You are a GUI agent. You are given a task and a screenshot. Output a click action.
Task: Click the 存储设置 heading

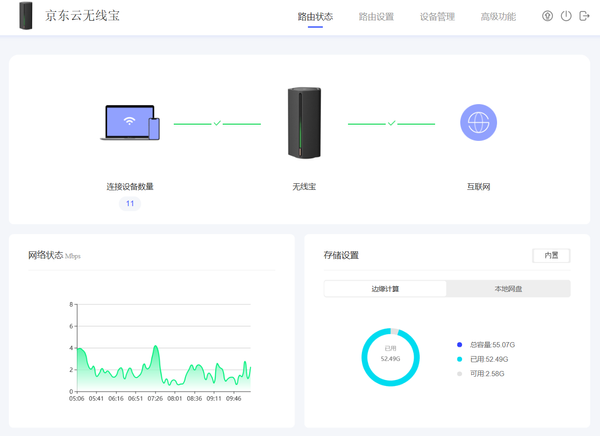[341, 255]
